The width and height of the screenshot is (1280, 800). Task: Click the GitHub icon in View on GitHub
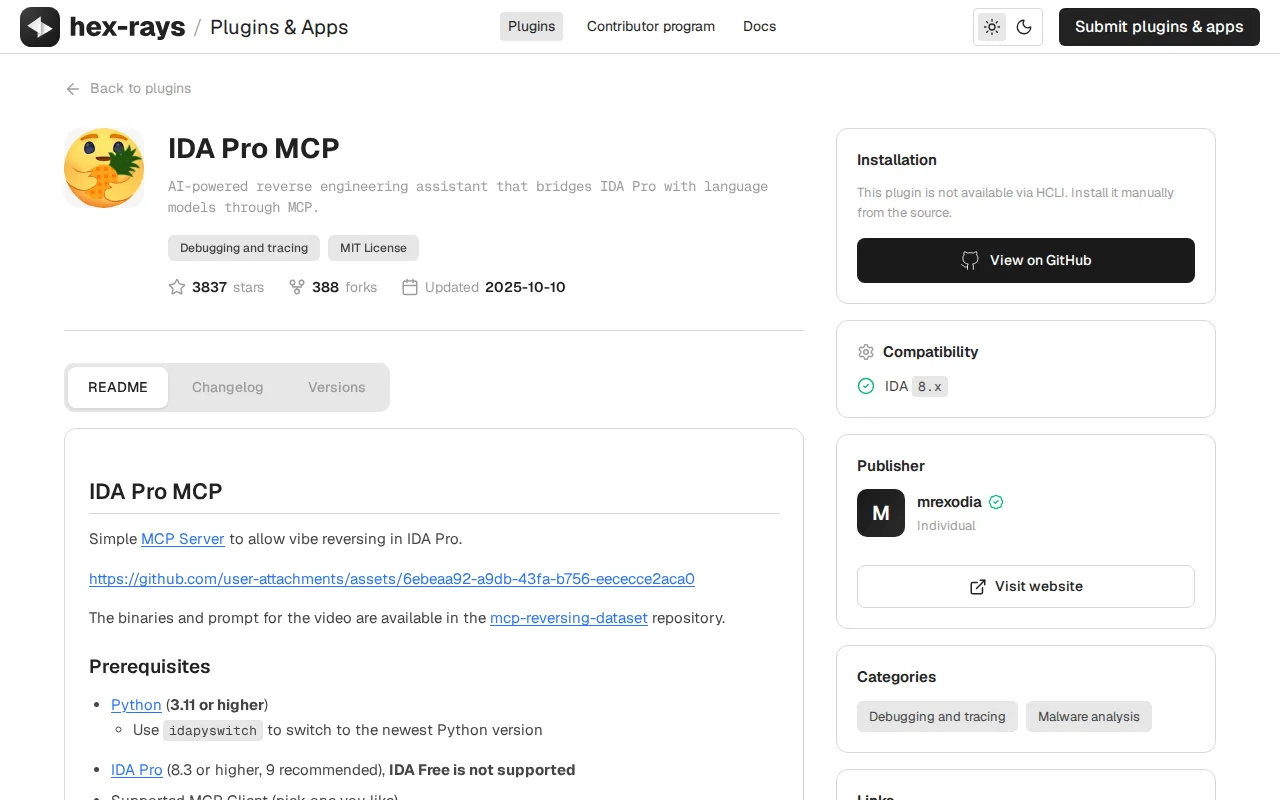click(970, 260)
